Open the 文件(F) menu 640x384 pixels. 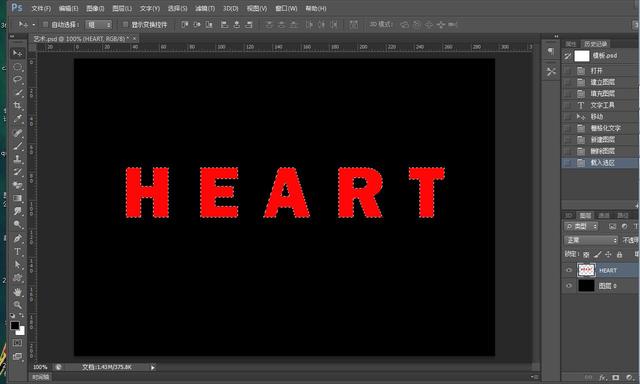41,8
